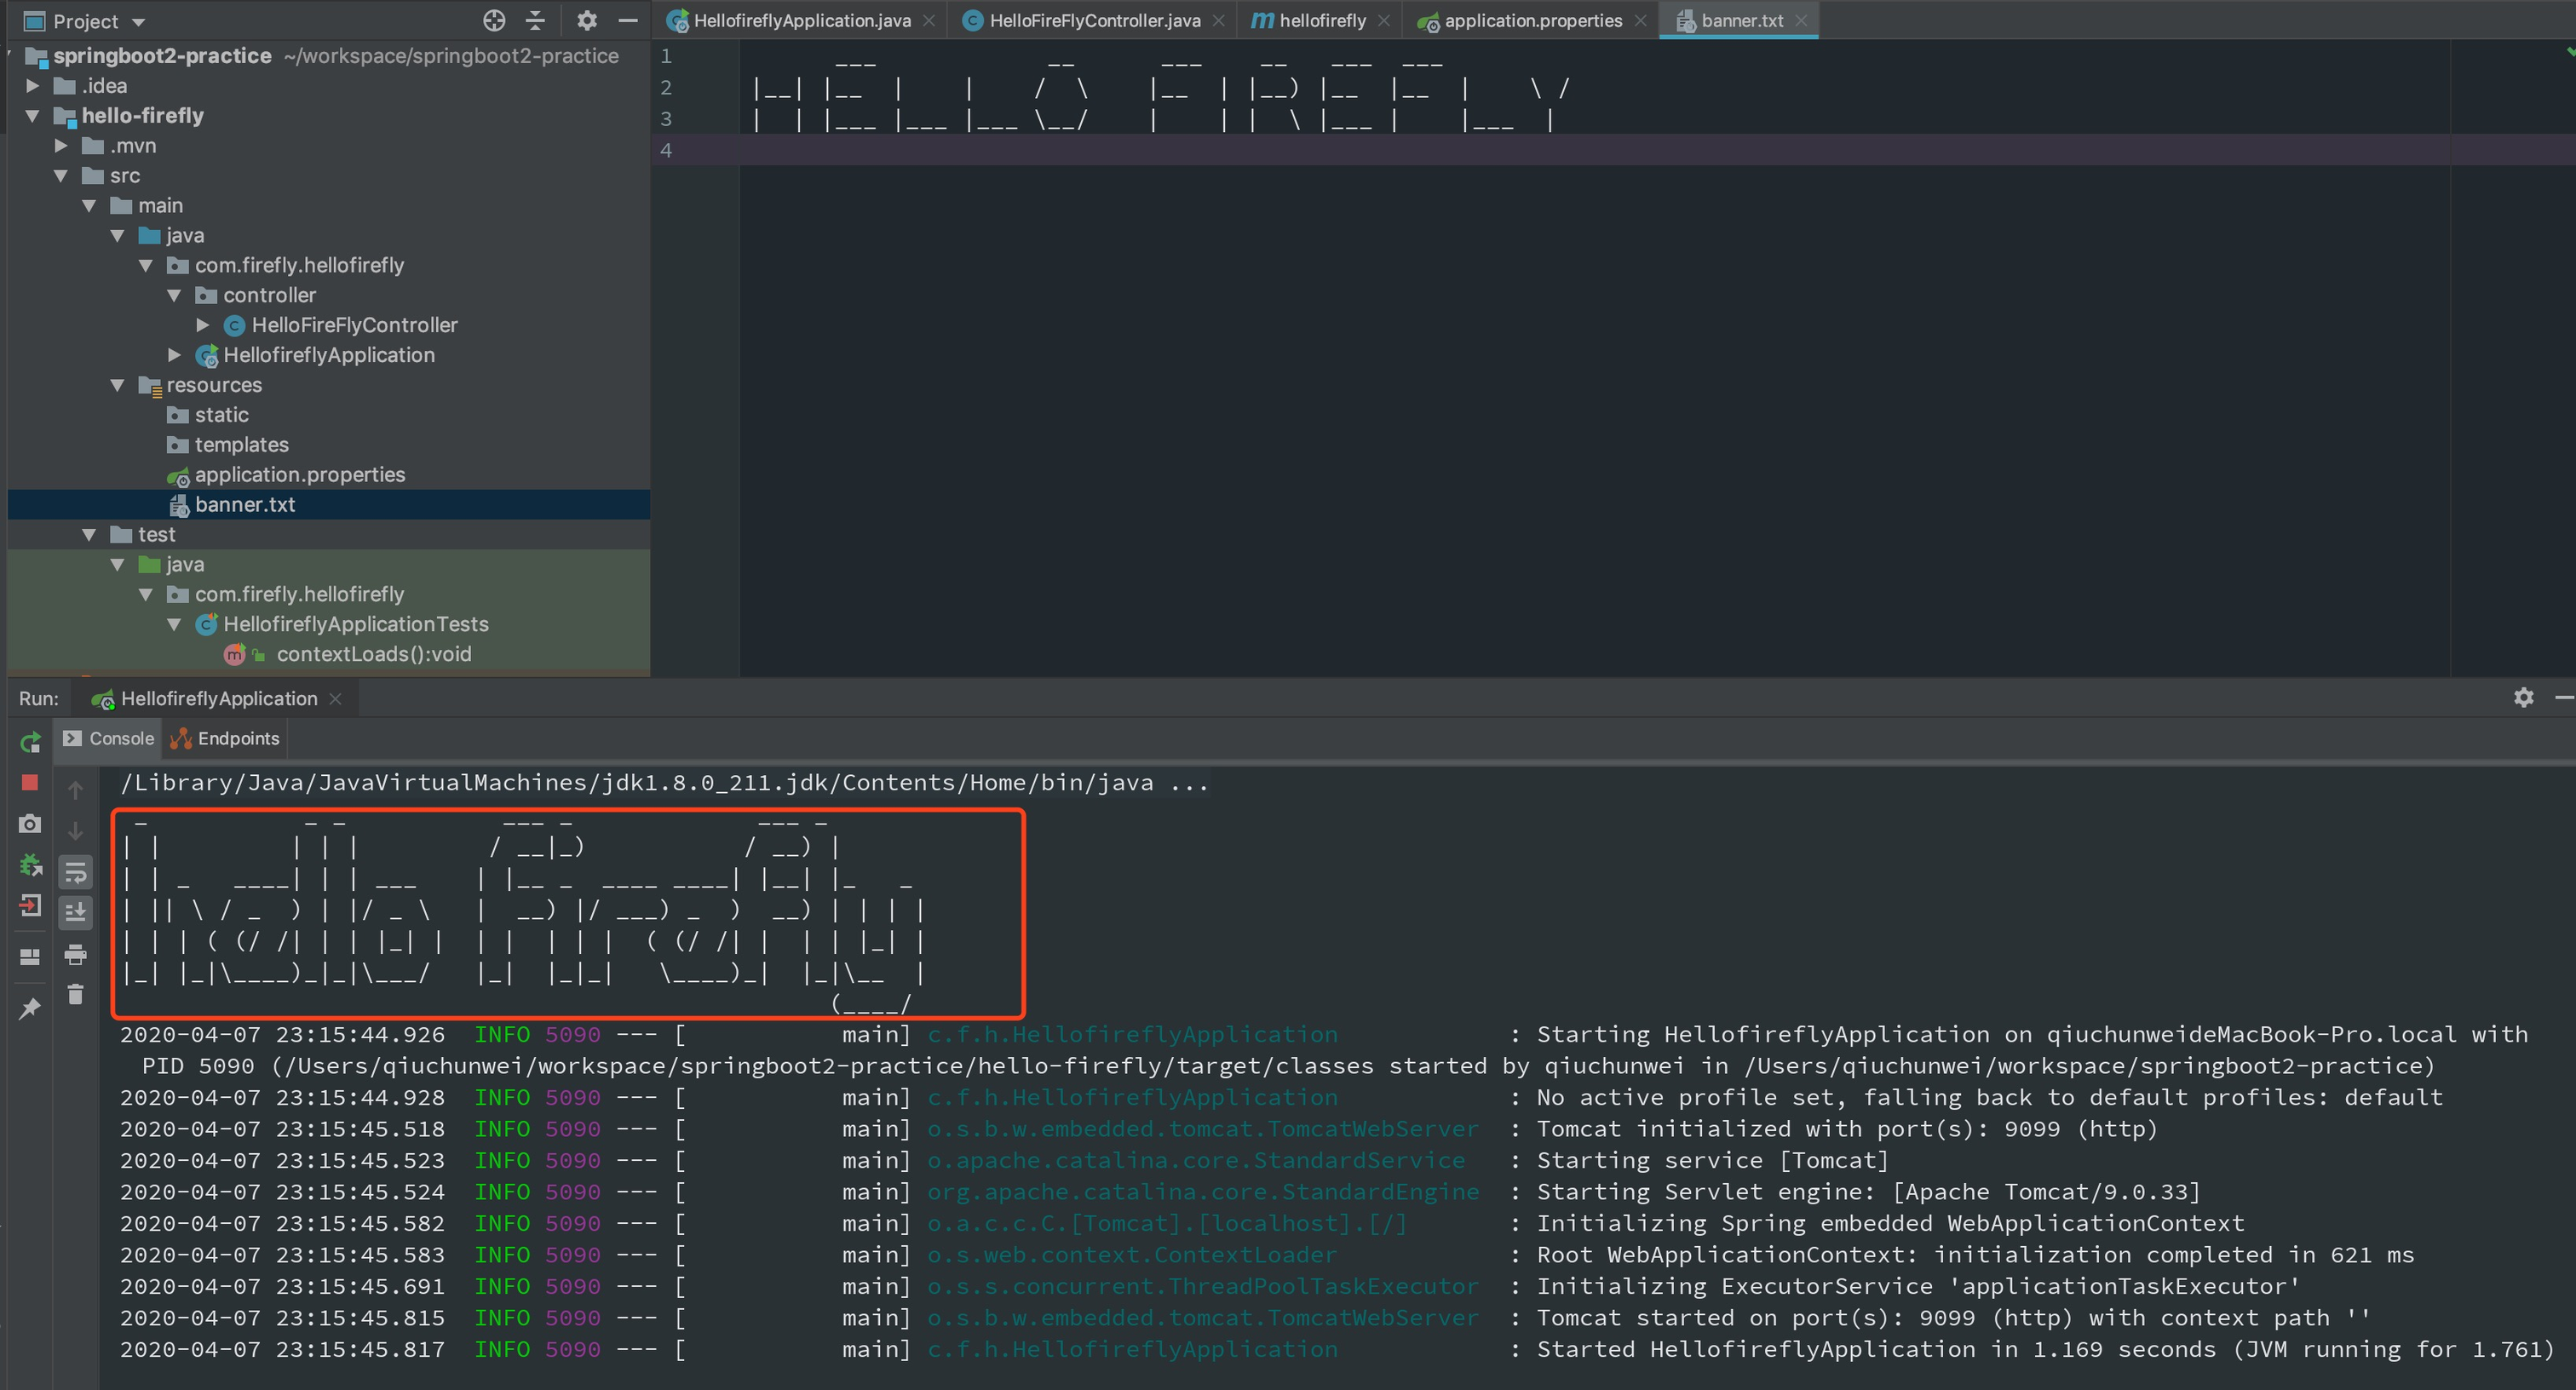This screenshot has height=1390, width=2576.
Task: Switch to the application.properties editor tab
Action: tap(1532, 21)
